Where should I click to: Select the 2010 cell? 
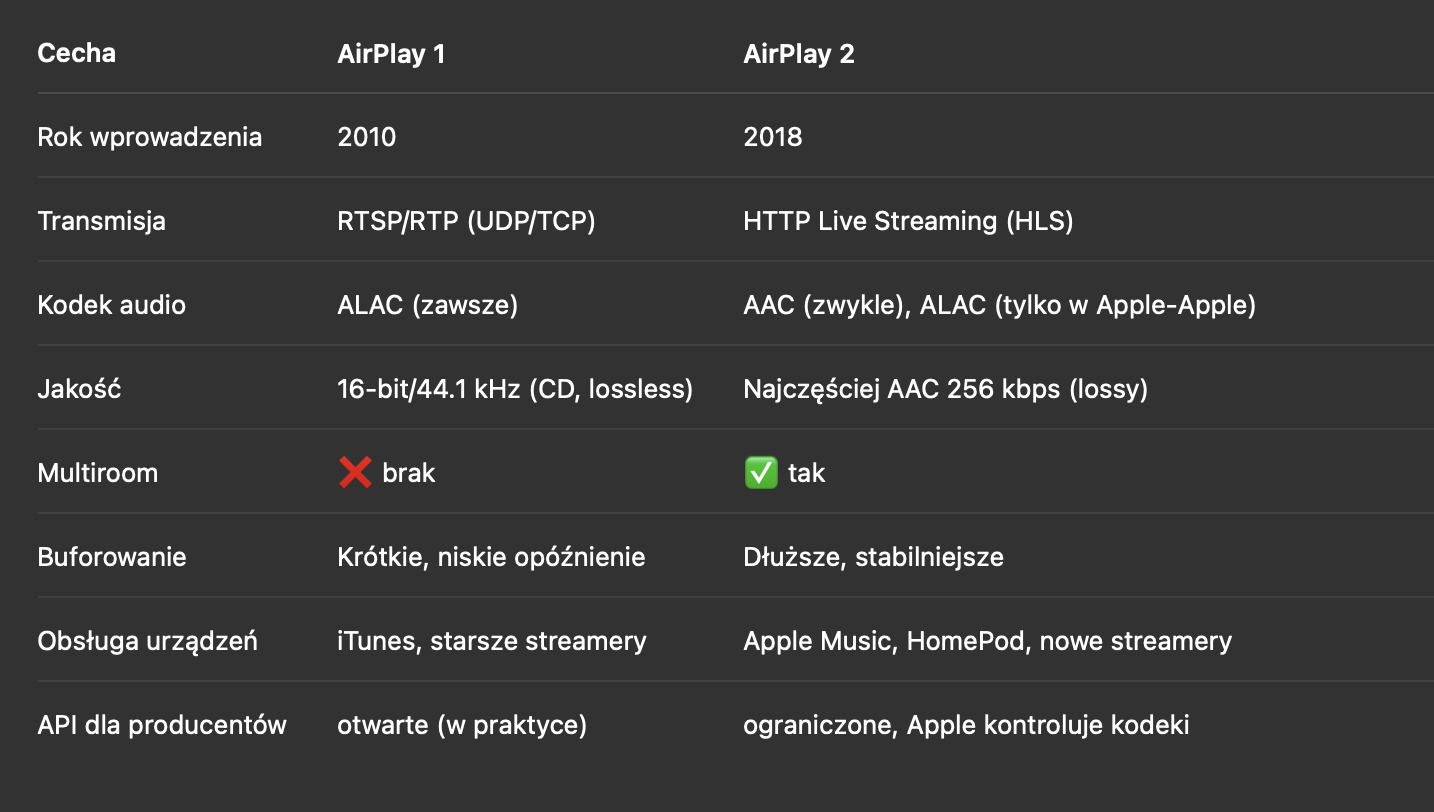(x=367, y=137)
